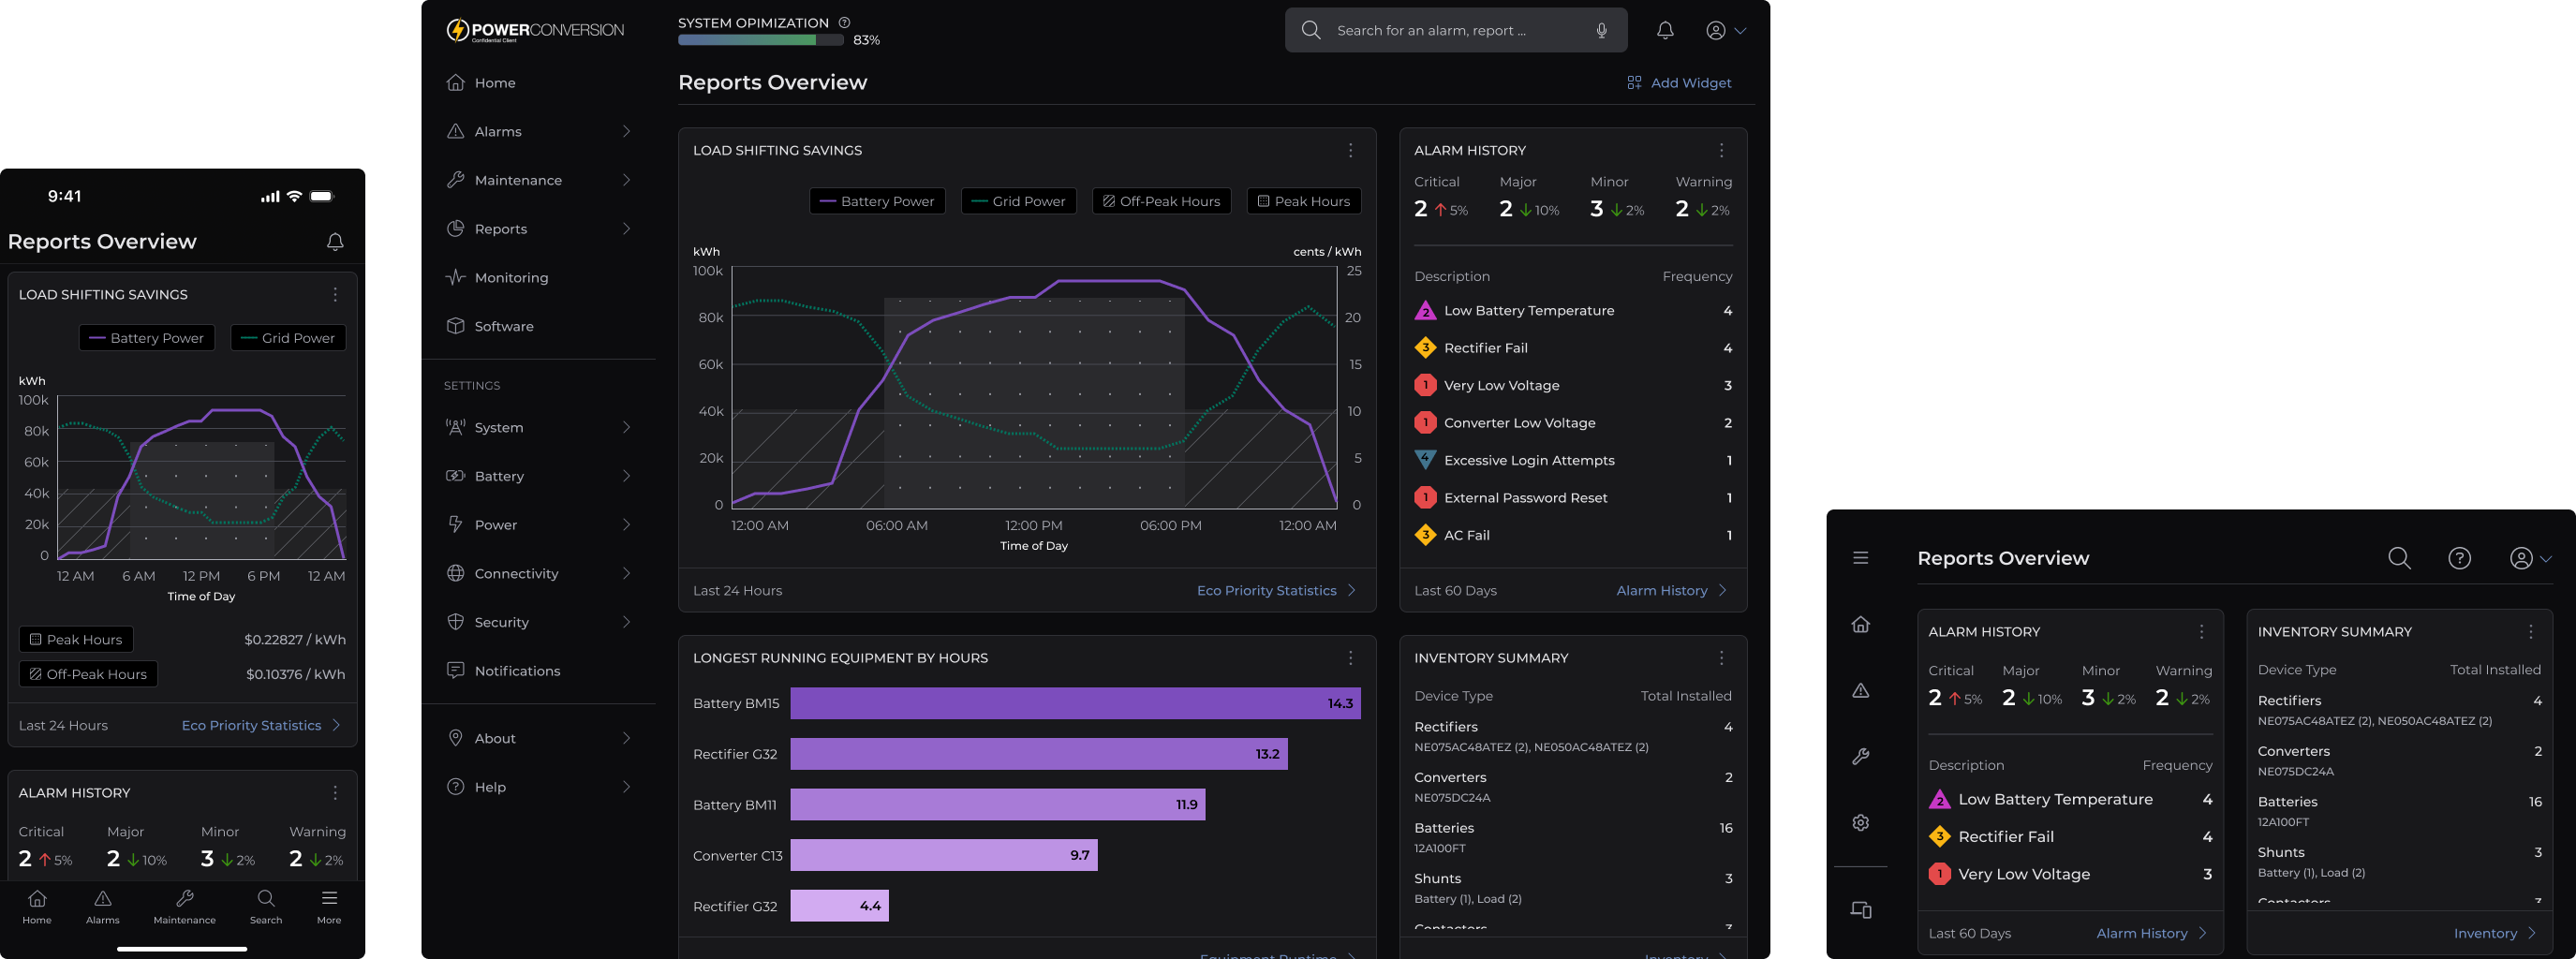
Task: Toggle Off-Peak Hours button in mobile view
Action: coord(88,674)
